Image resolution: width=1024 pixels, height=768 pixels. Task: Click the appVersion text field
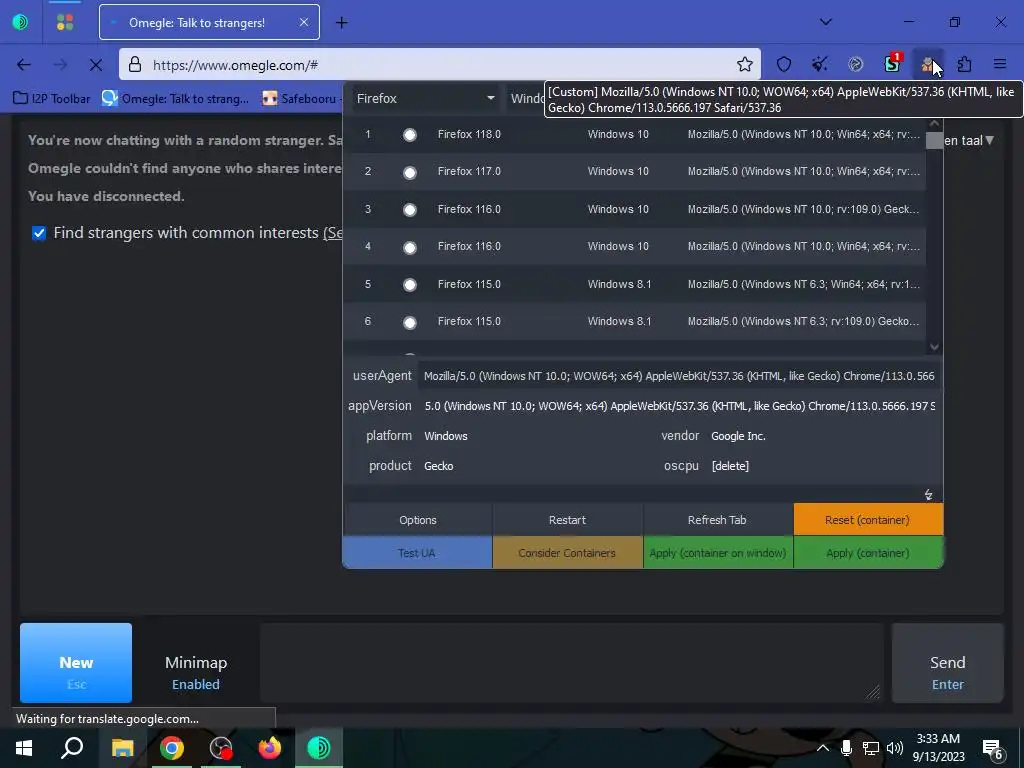tap(679, 406)
